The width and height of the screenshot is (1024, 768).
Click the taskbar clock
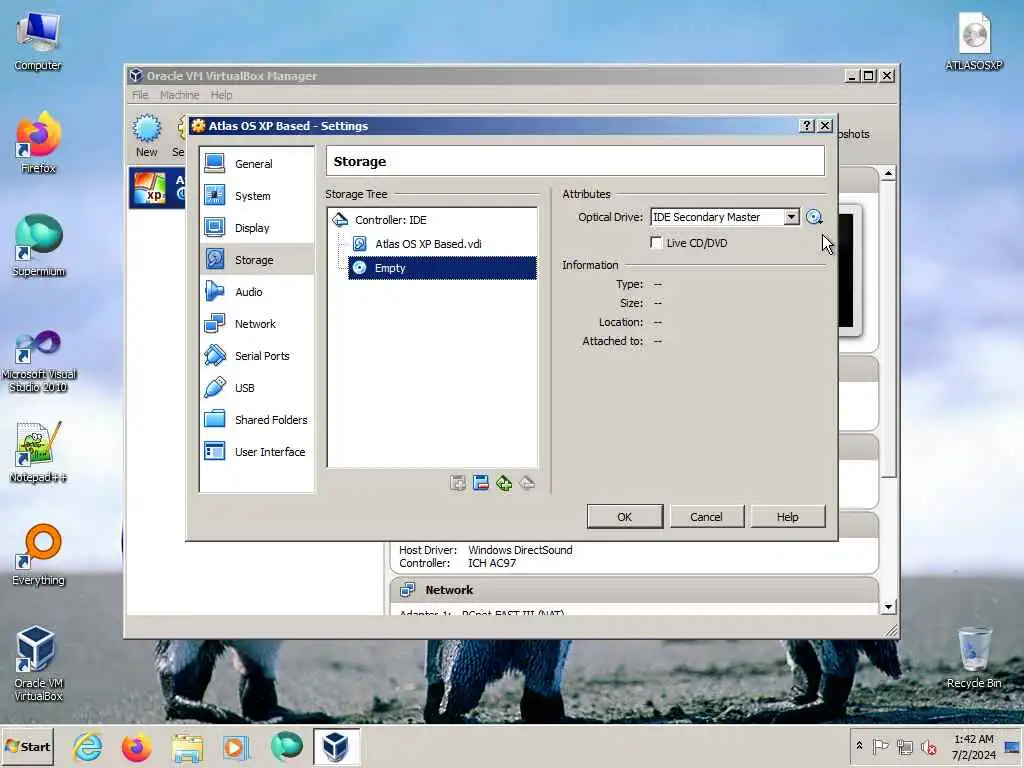(974, 747)
